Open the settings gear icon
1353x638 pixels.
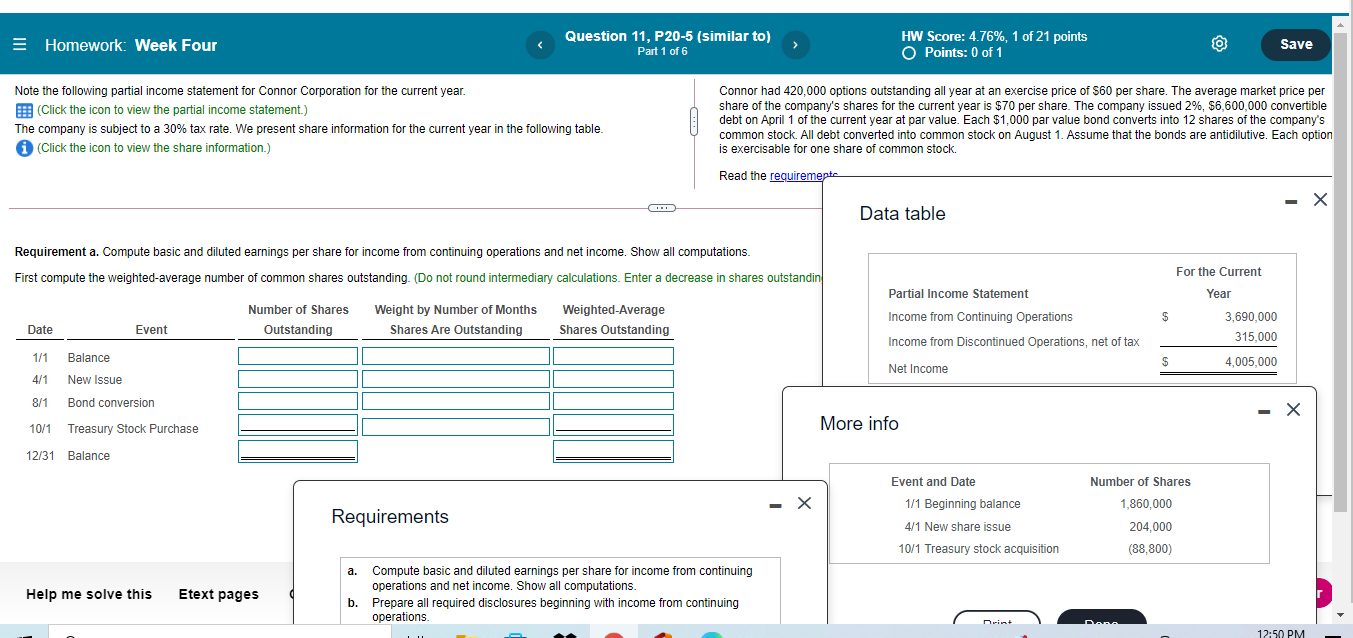point(1218,44)
